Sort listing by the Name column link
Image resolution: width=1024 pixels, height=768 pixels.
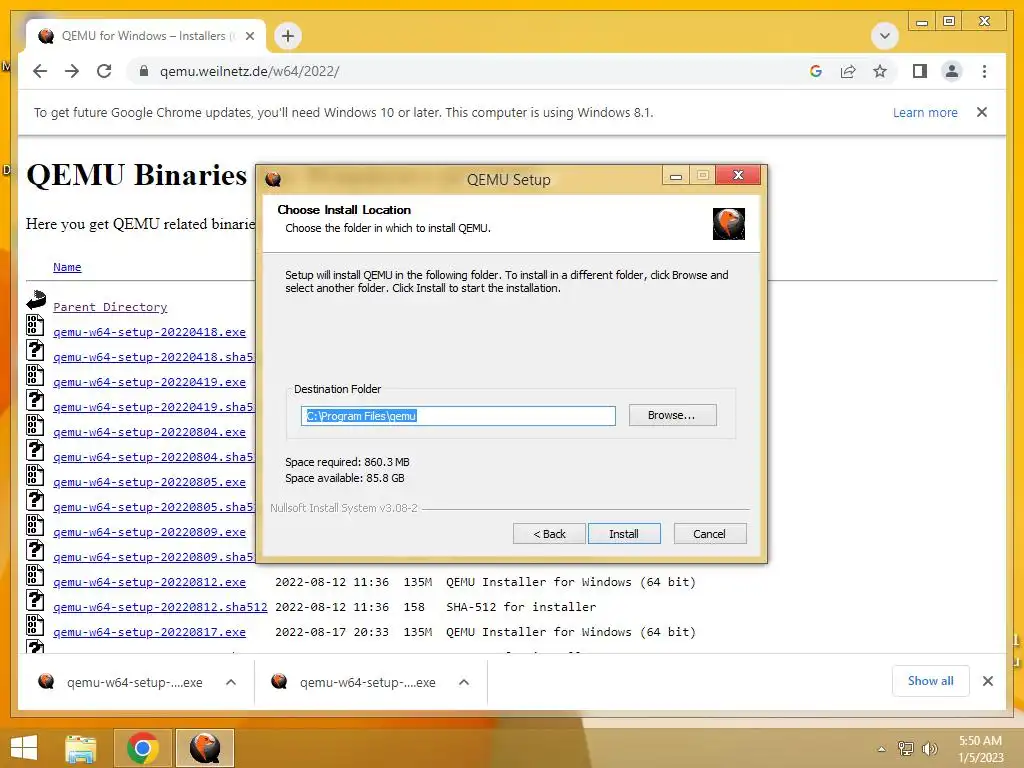[67, 267]
